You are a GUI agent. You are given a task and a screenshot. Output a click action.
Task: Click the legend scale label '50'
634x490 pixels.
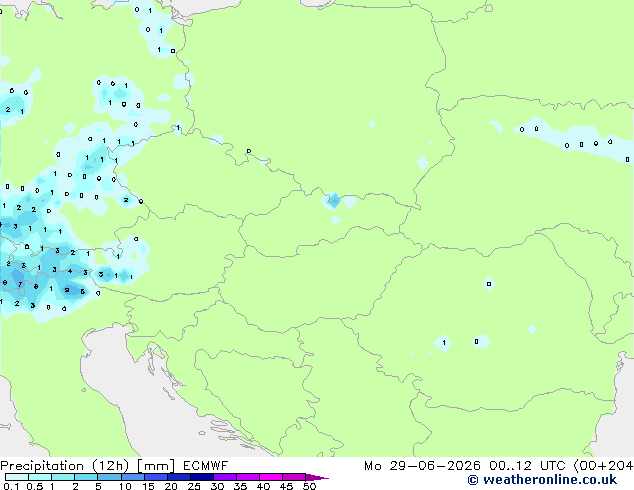pos(309,486)
